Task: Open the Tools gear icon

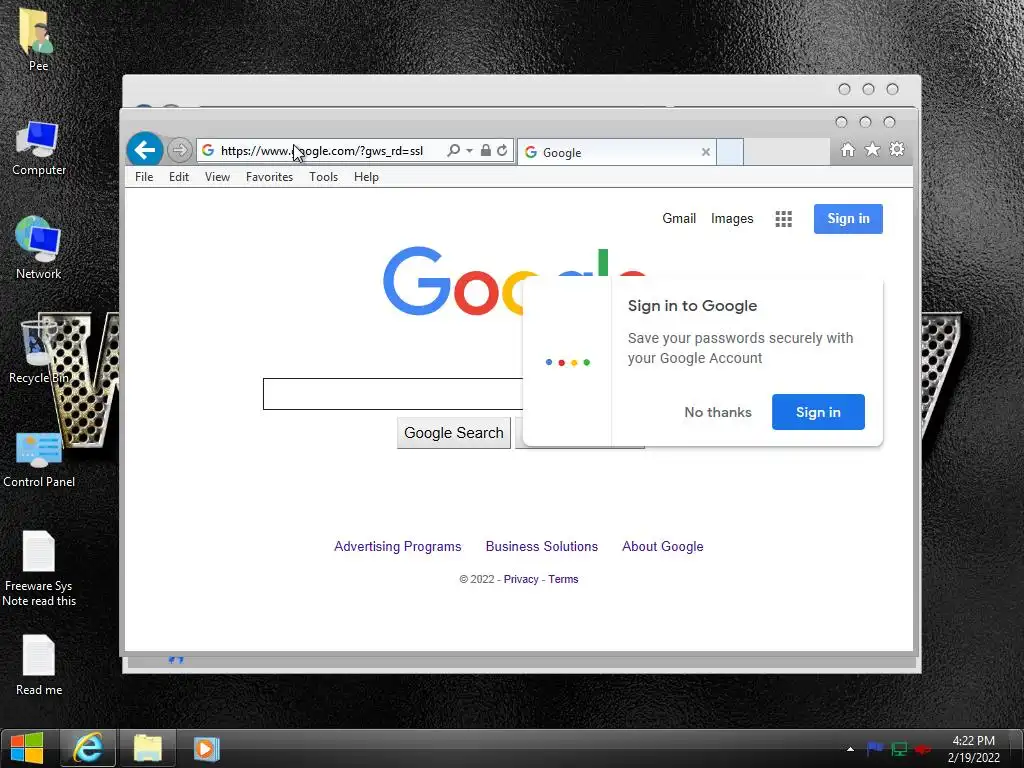Action: 897,150
